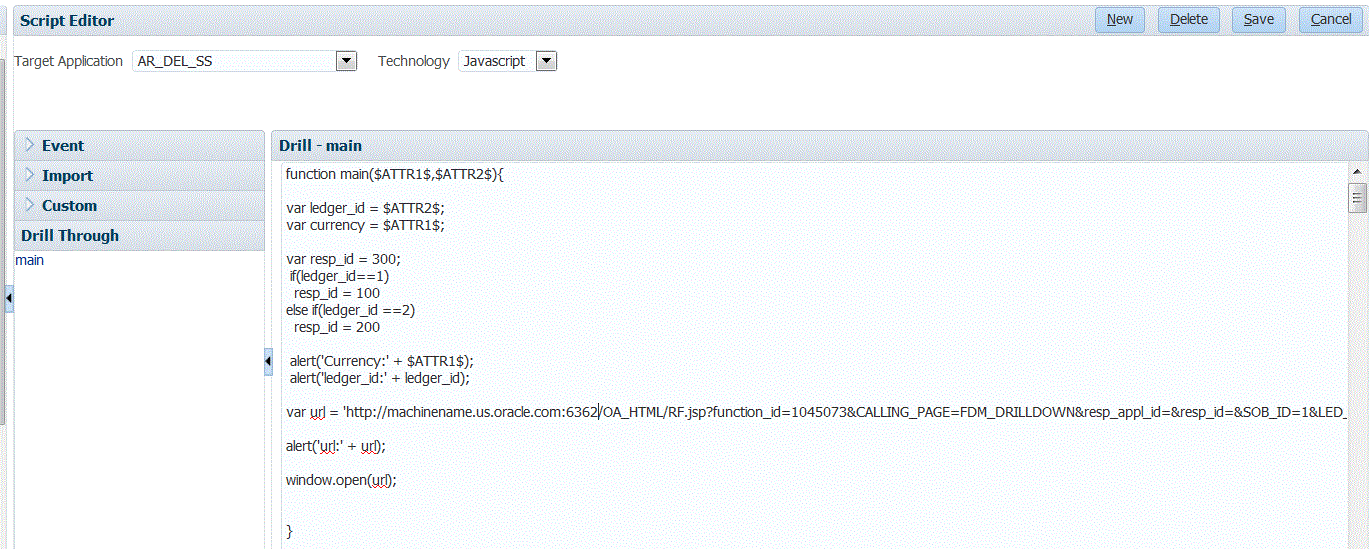1369x549 pixels.
Task: Click the AR_DEL_SS target application field
Action: [235, 61]
